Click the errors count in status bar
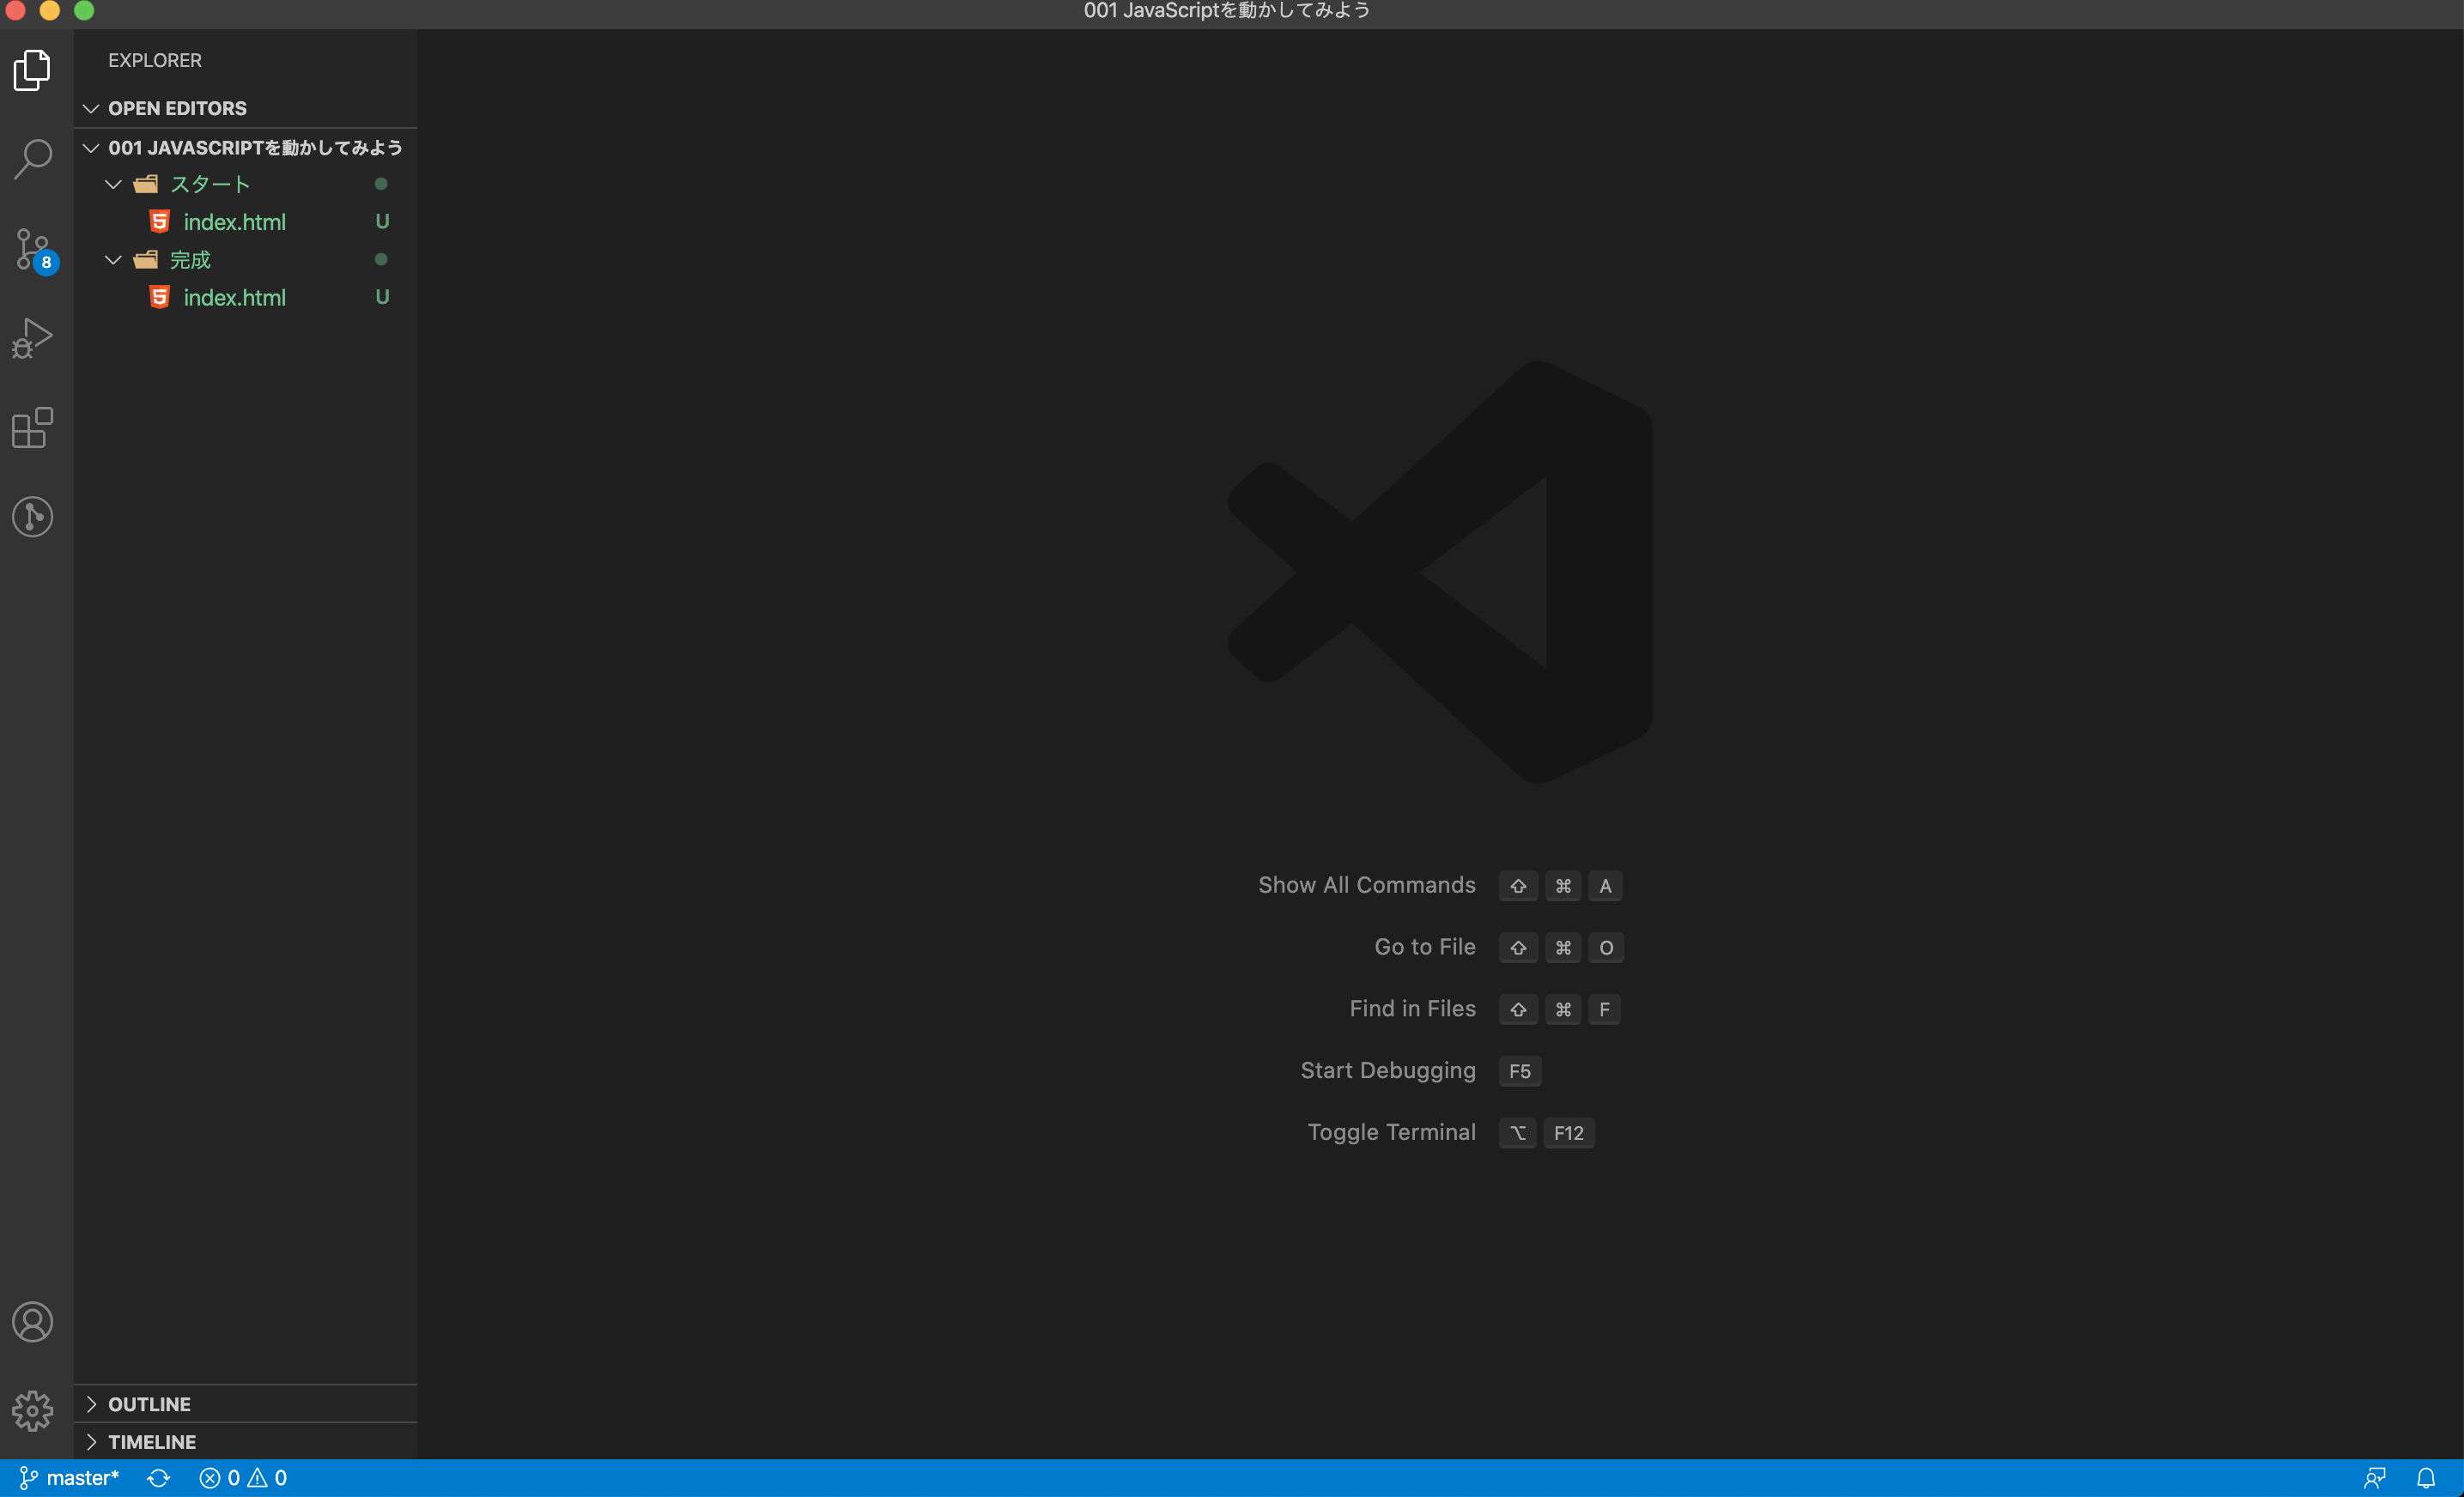The height and width of the screenshot is (1497, 2464). (x=219, y=1478)
